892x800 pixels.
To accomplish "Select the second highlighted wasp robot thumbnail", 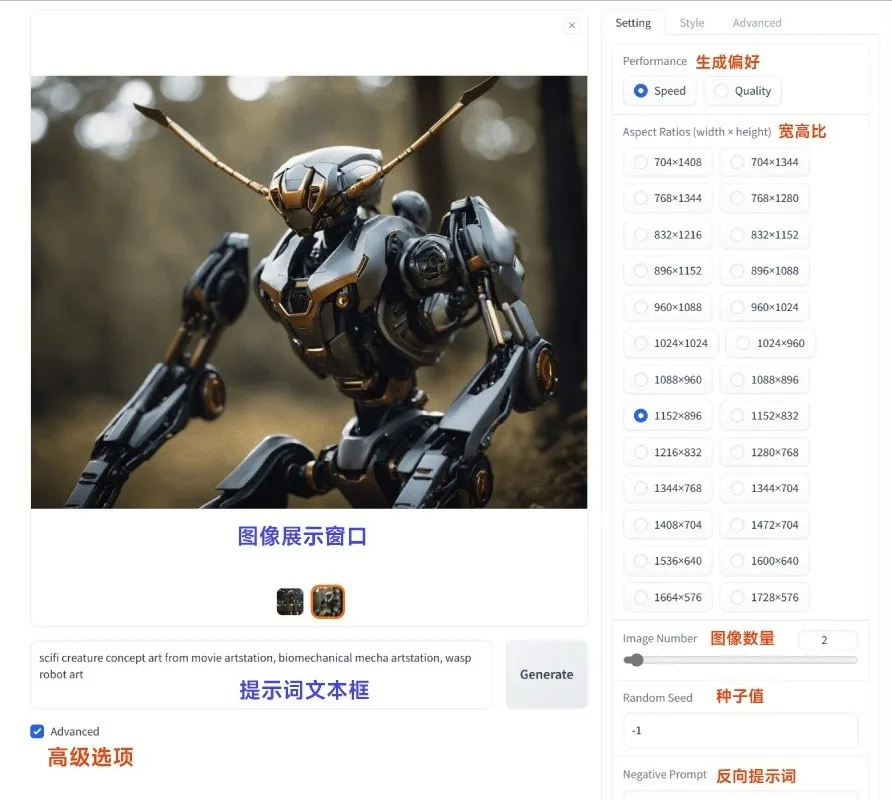I will 327,601.
